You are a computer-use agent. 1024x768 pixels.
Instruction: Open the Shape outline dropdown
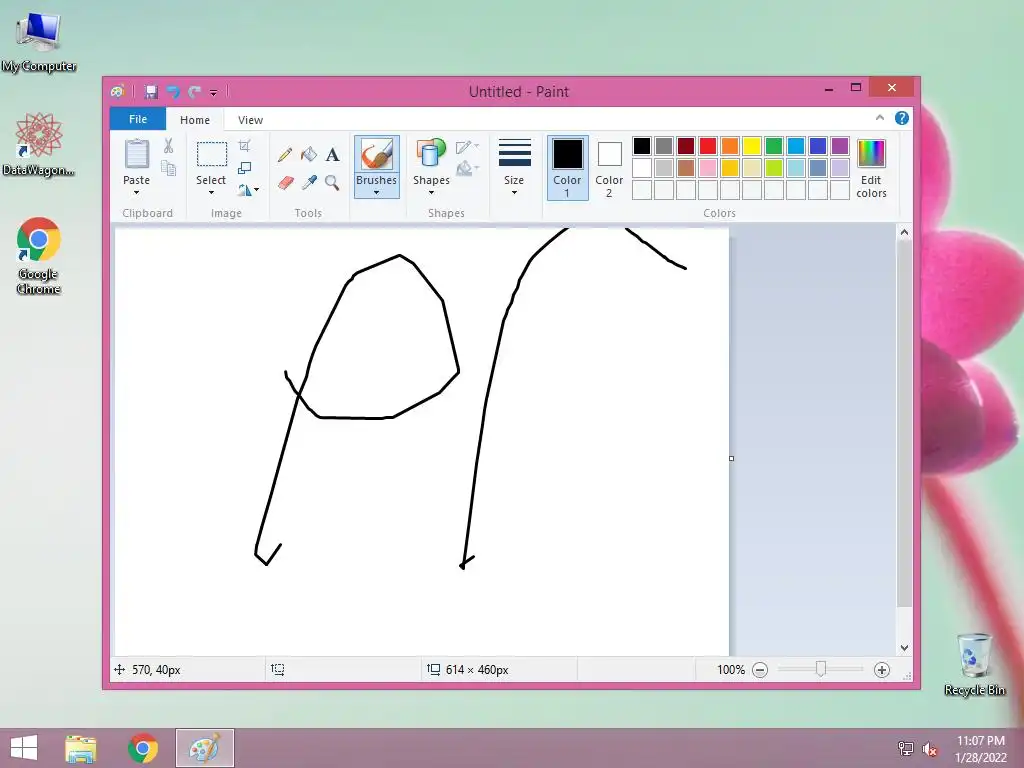tap(468, 147)
